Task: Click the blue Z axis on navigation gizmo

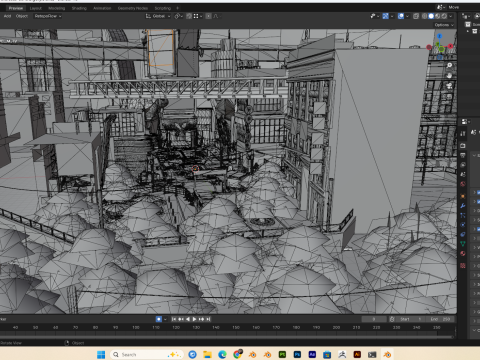Action: coord(439,36)
